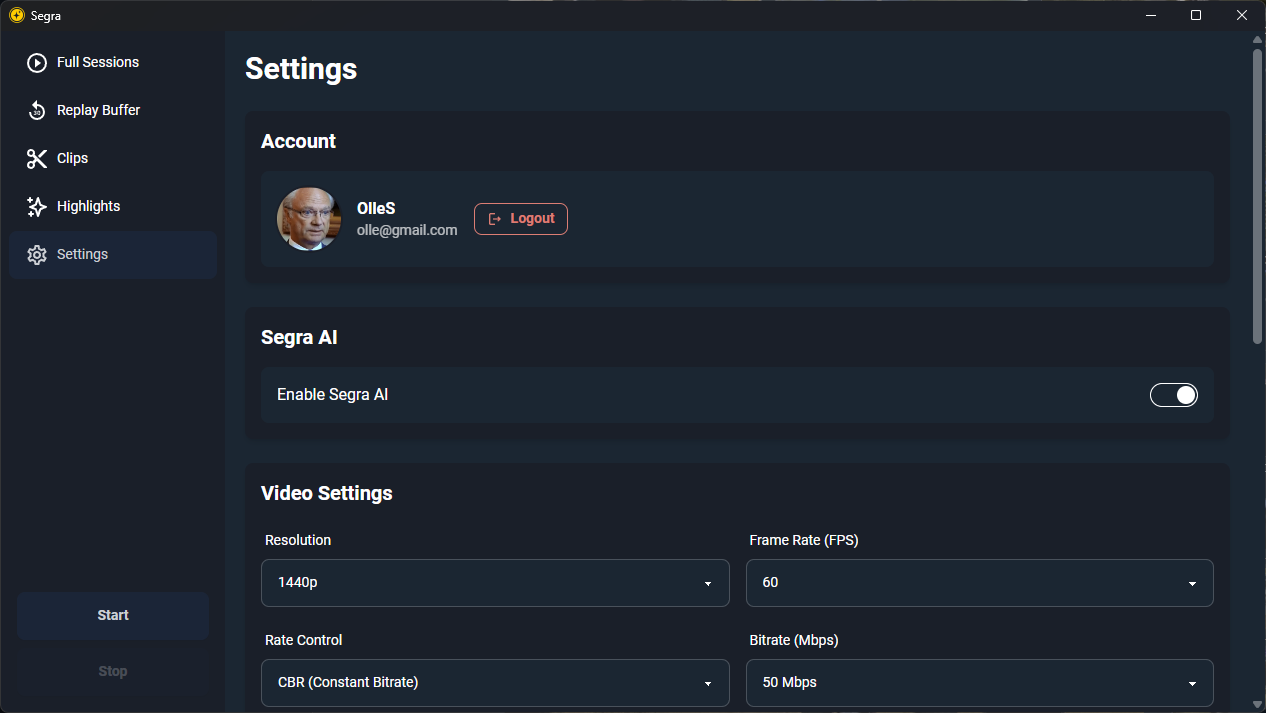Open the Full Sessions page
This screenshot has width=1266, height=713.
point(113,62)
